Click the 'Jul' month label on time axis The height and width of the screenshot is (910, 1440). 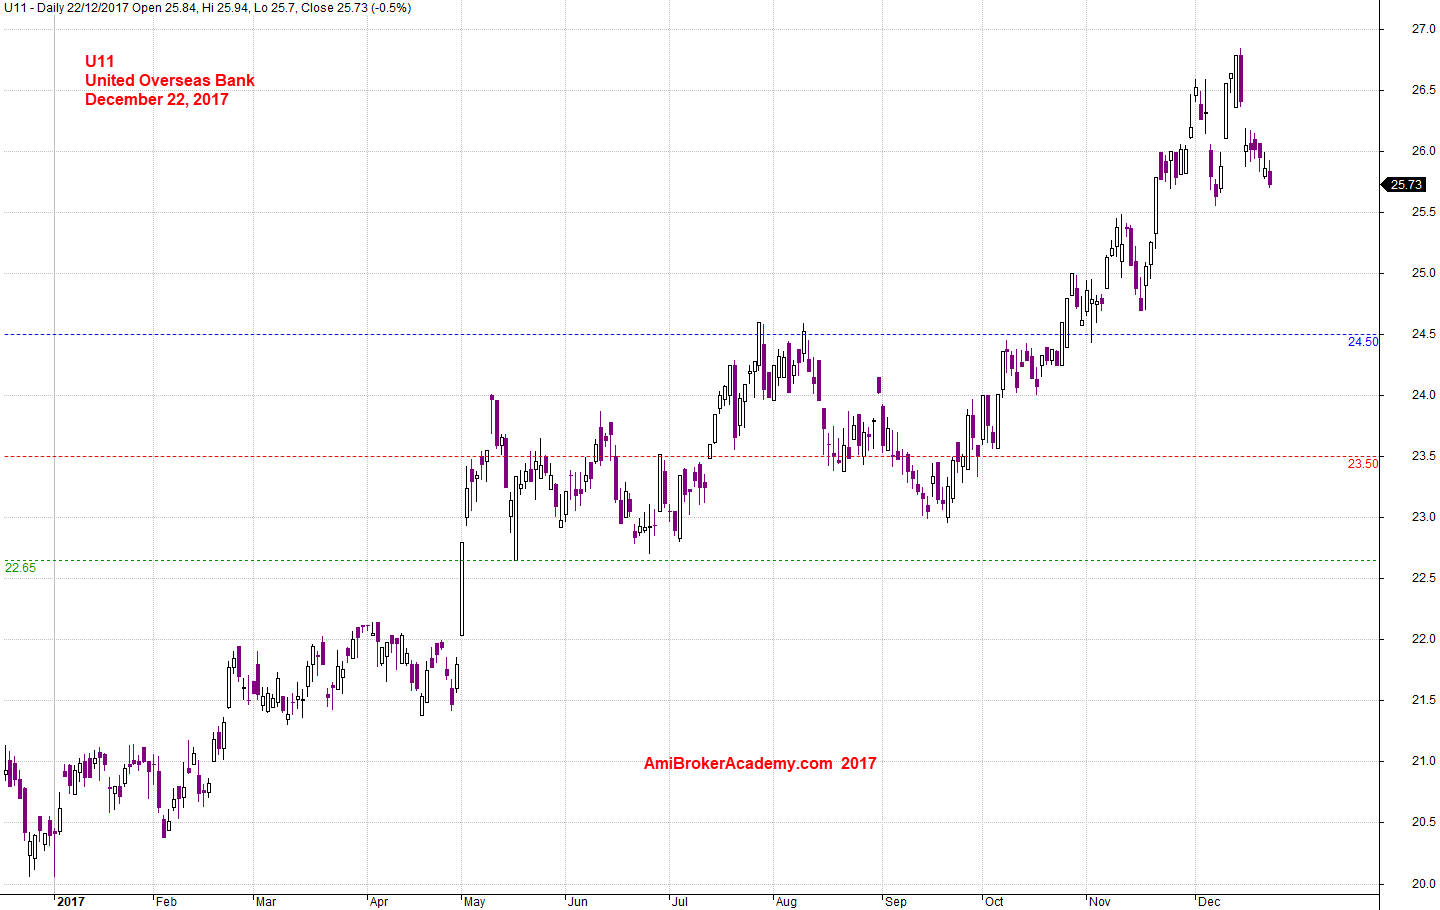[x=680, y=902]
